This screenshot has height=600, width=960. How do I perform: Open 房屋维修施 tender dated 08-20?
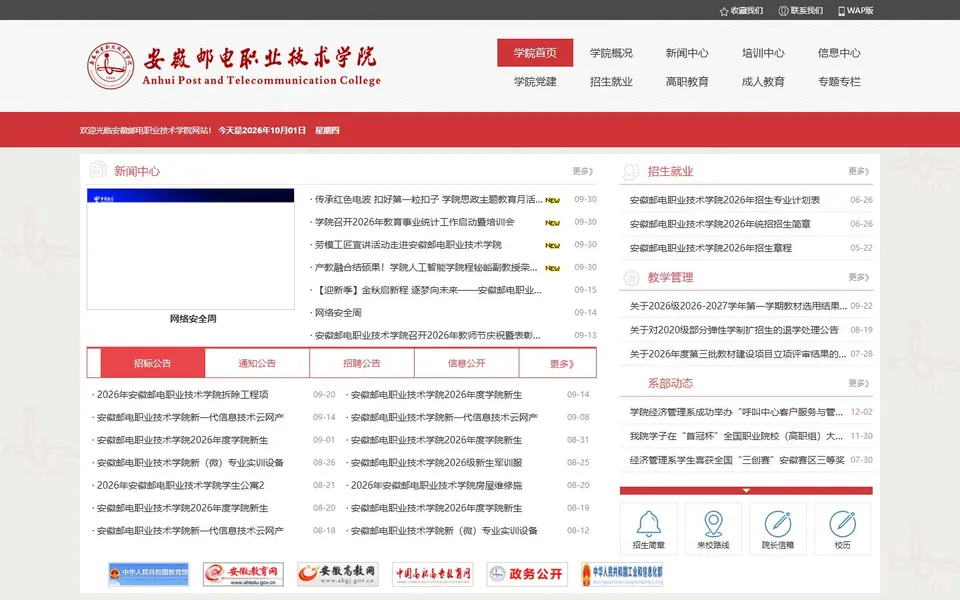coord(436,486)
